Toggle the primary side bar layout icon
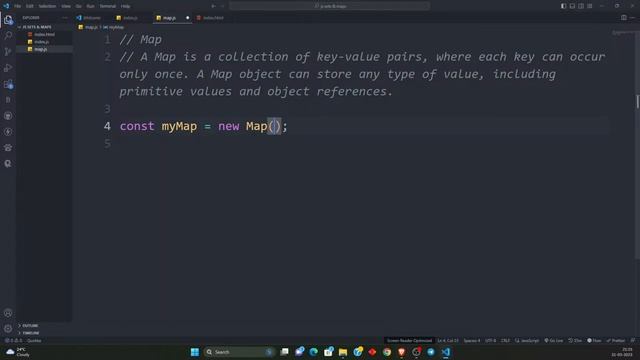 563,6
